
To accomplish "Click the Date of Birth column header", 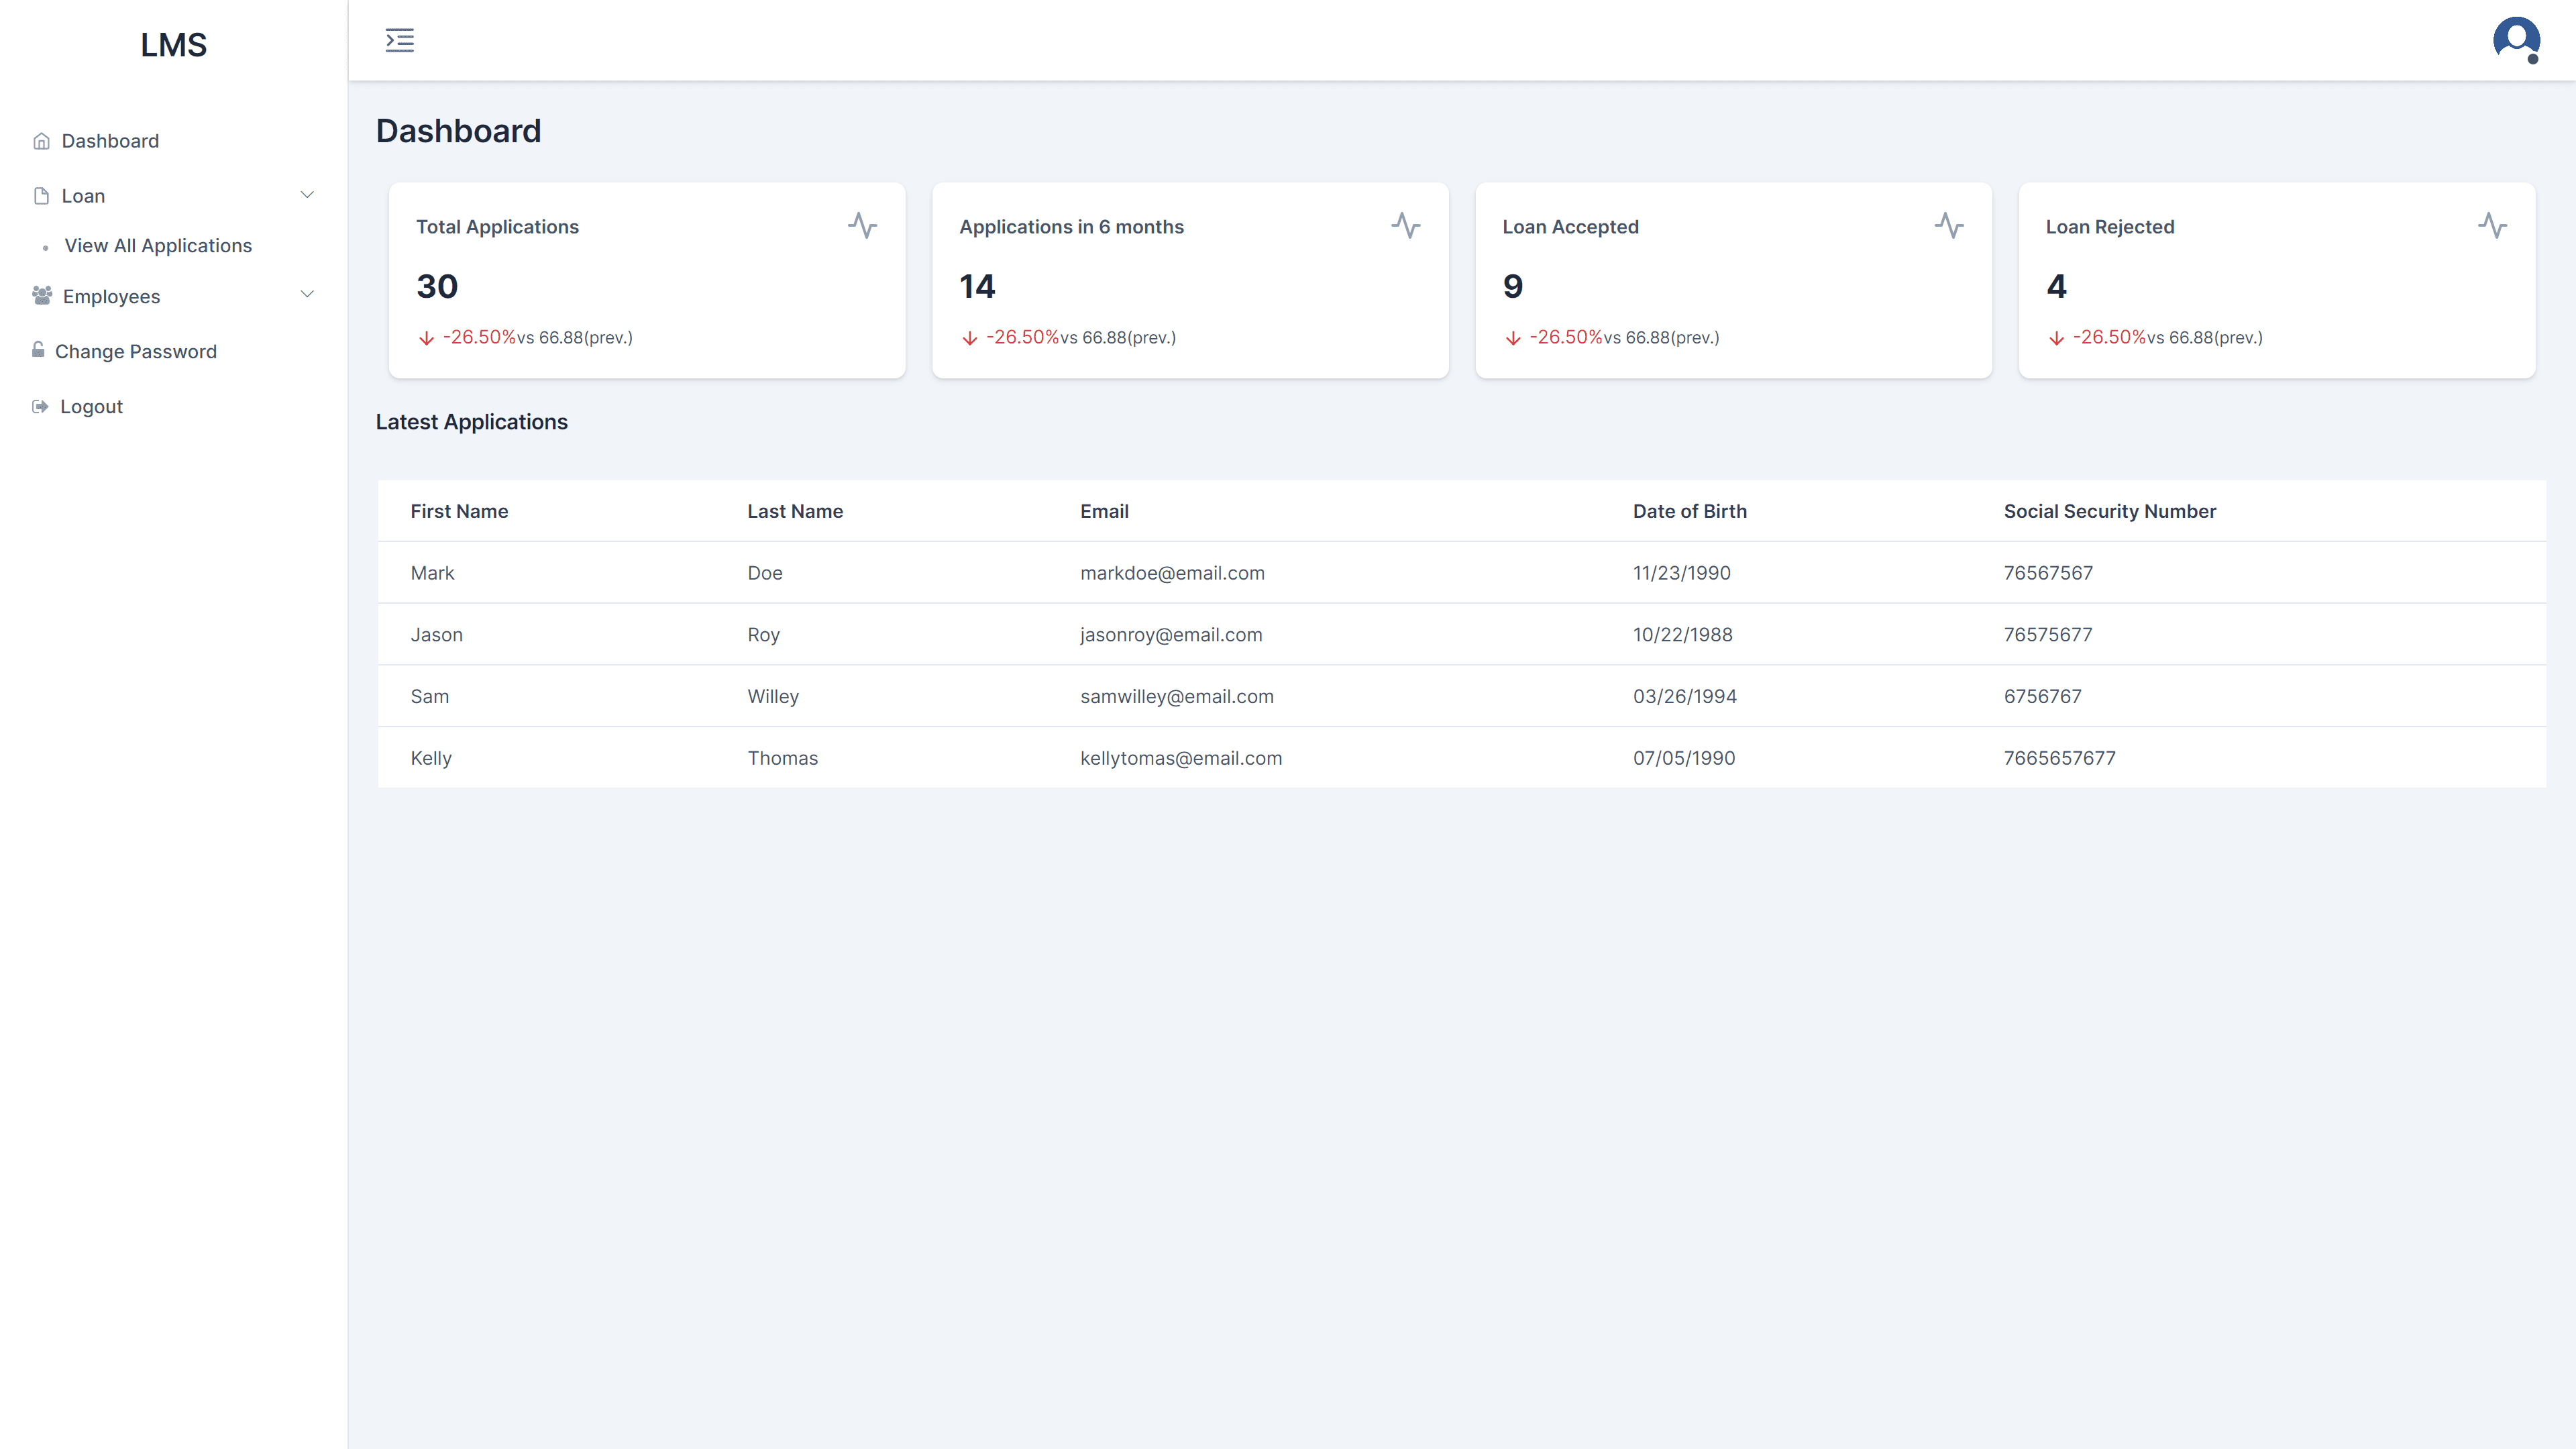I will 1690,511.
